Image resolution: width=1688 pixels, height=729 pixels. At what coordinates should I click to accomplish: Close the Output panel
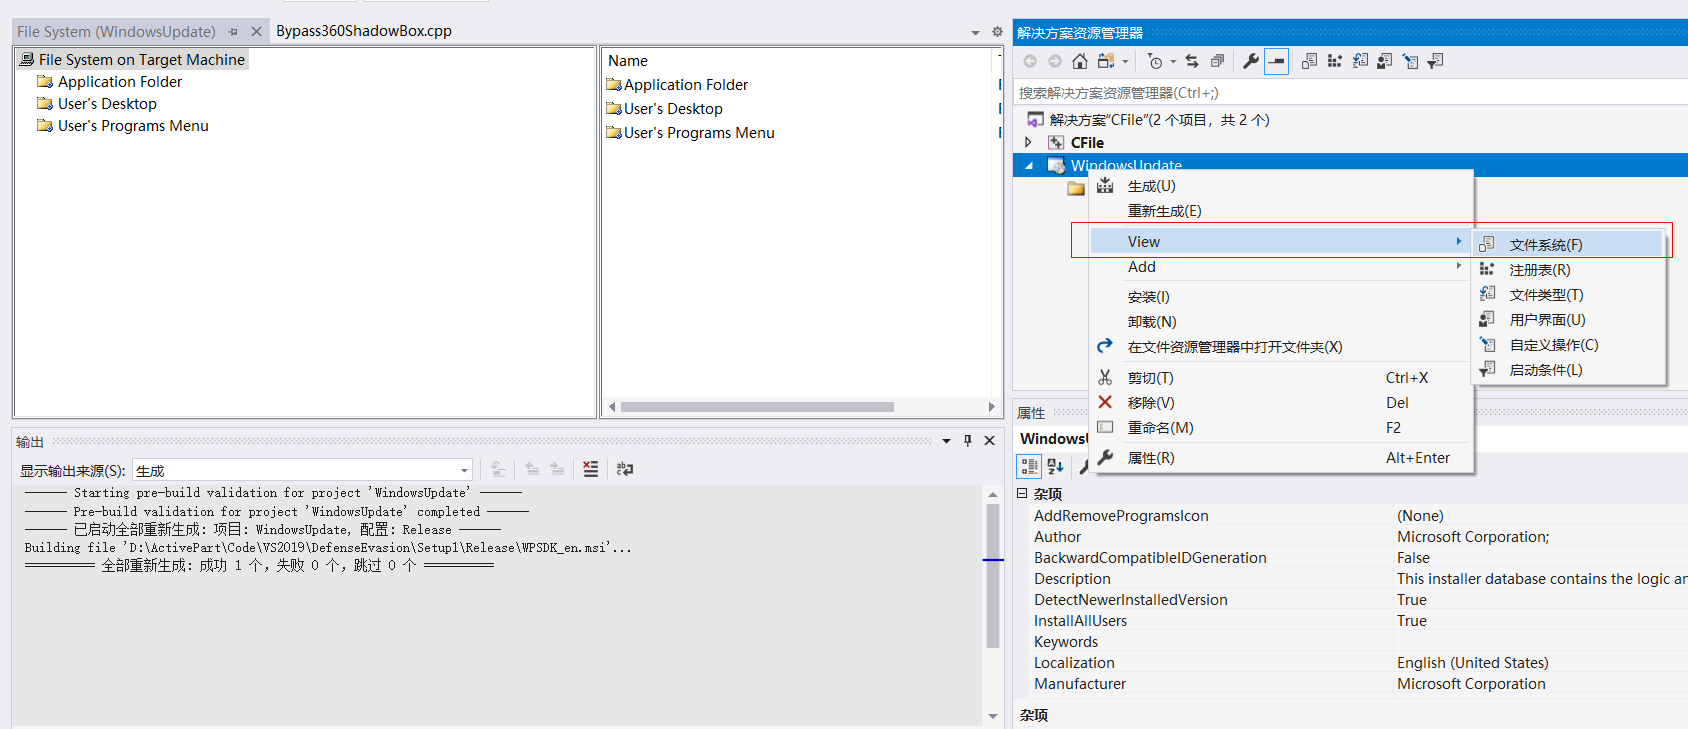[989, 440]
